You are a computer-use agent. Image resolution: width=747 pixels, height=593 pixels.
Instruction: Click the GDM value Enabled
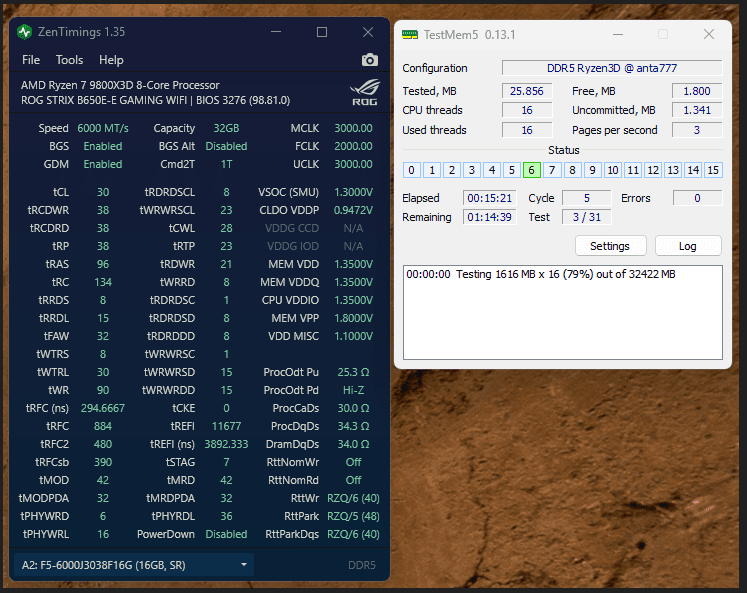click(x=103, y=164)
